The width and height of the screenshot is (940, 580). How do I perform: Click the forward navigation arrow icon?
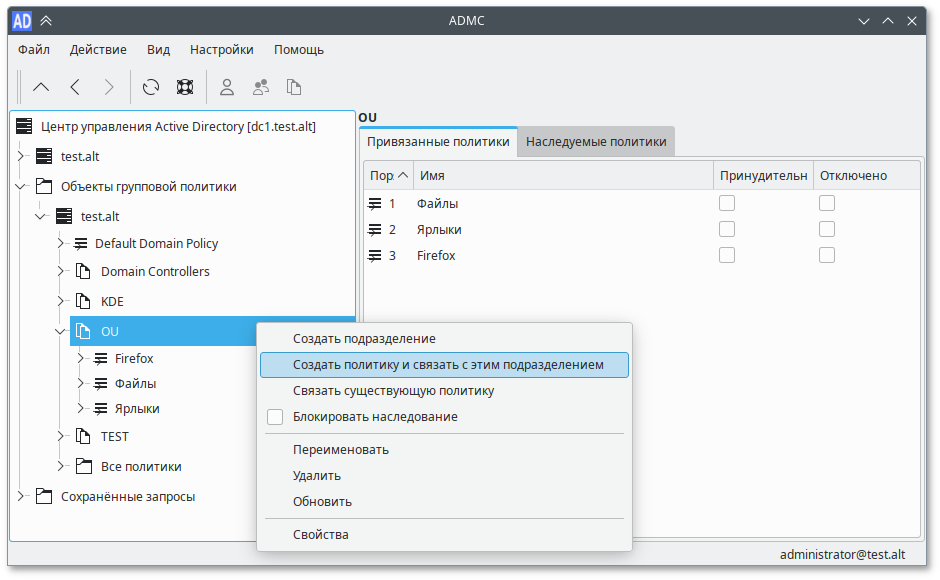108,87
